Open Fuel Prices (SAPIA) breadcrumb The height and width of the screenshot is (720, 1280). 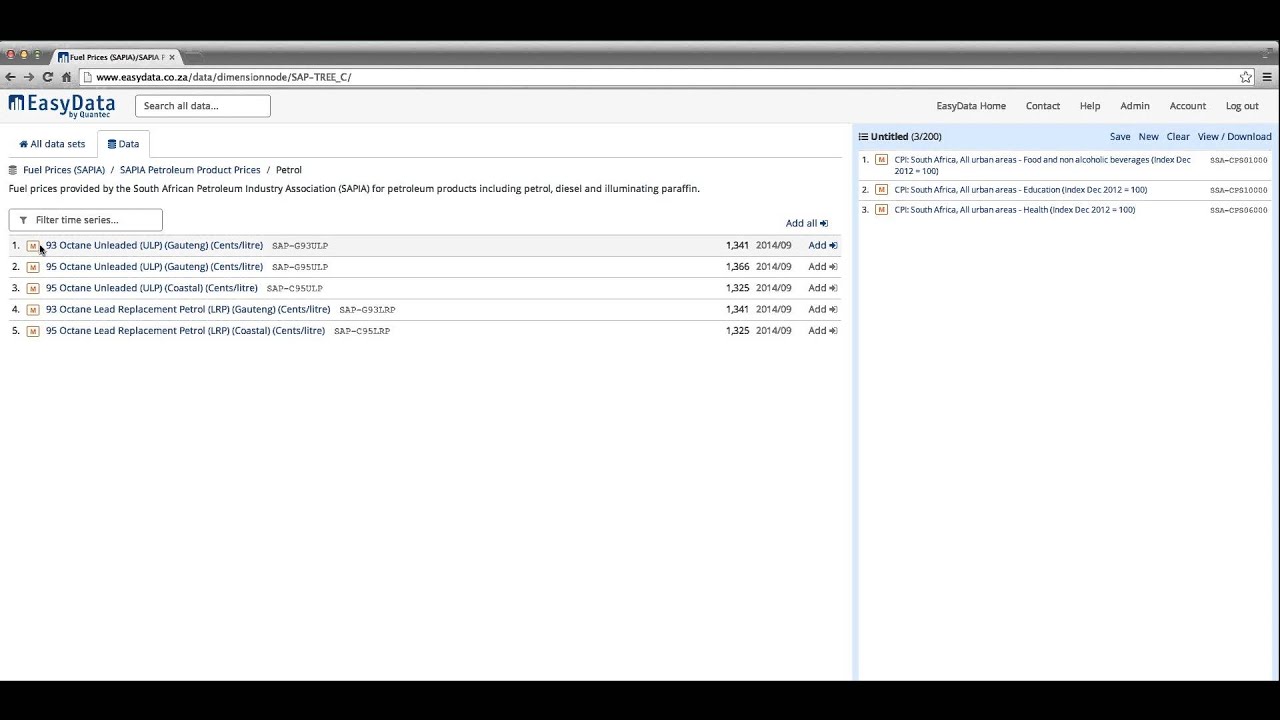[64, 170]
